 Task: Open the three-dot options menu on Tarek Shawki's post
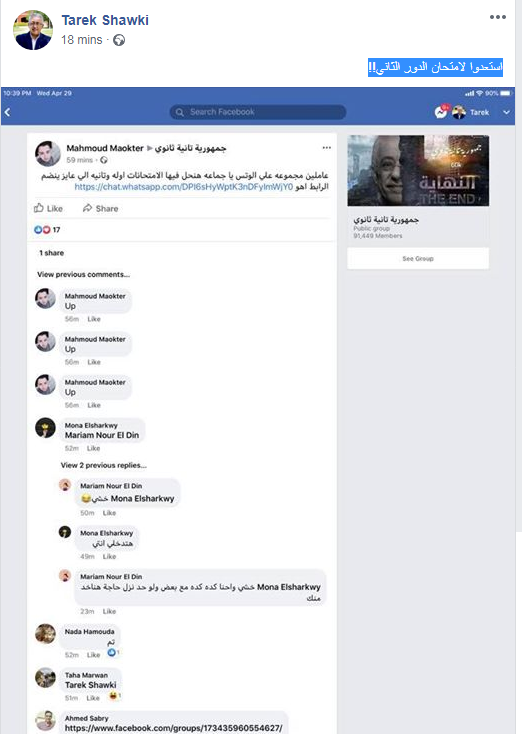[x=498, y=17]
